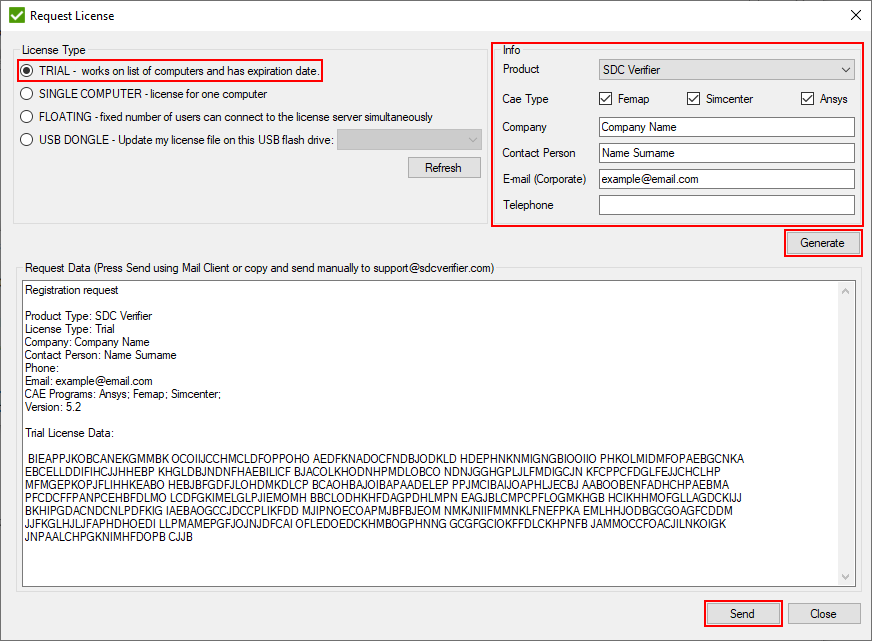Viewport: 872px width, 641px height.
Task: Click the 'Registration request' text line
Action: 71,290
